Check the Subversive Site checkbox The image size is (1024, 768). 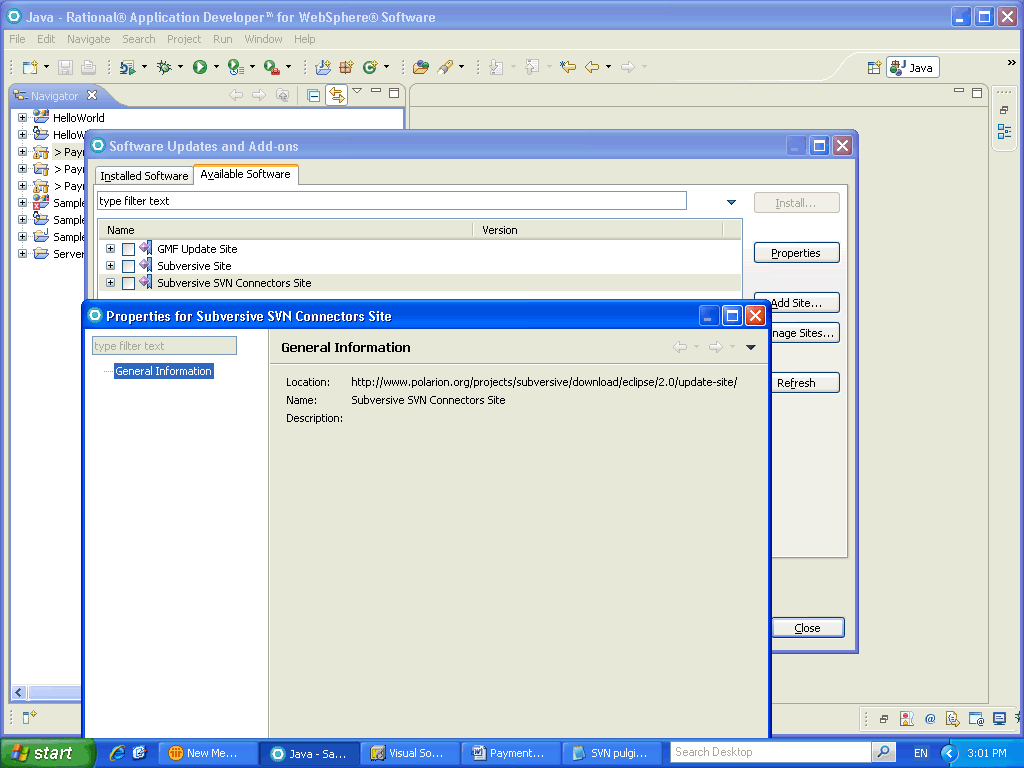pyautogui.click(x=129, y=266)
